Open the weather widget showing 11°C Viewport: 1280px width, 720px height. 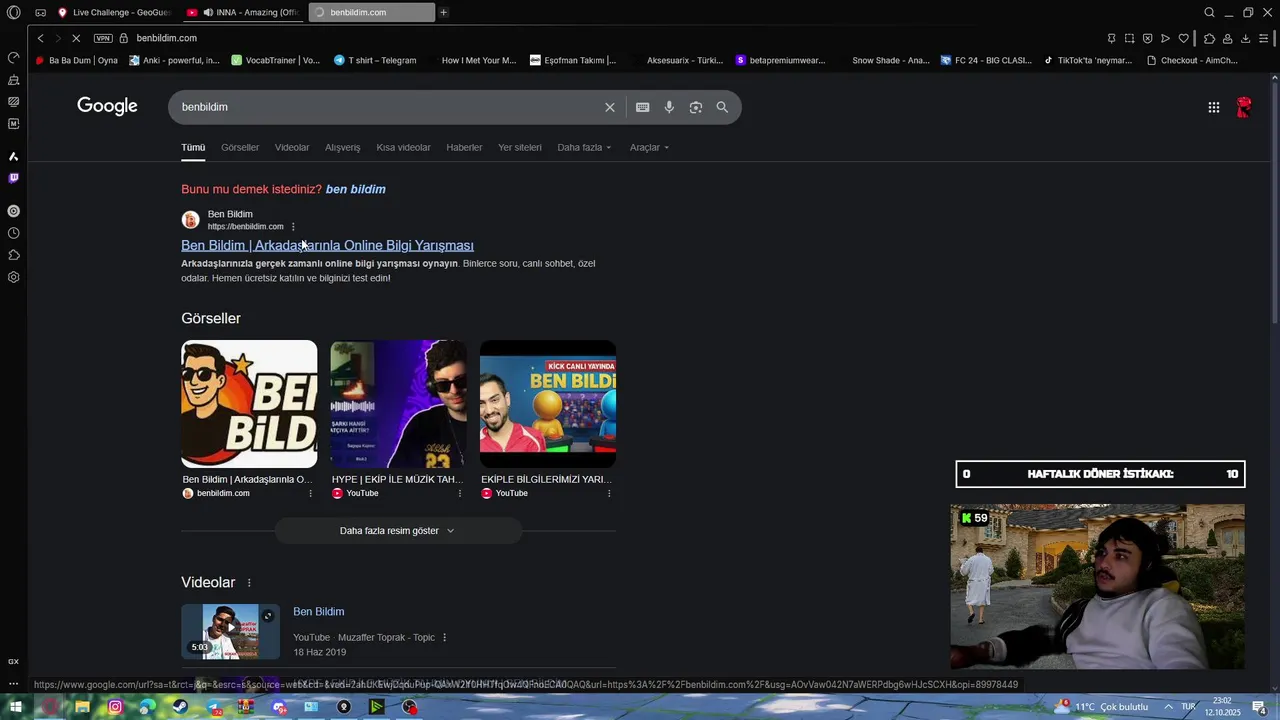coord(1100,707)
